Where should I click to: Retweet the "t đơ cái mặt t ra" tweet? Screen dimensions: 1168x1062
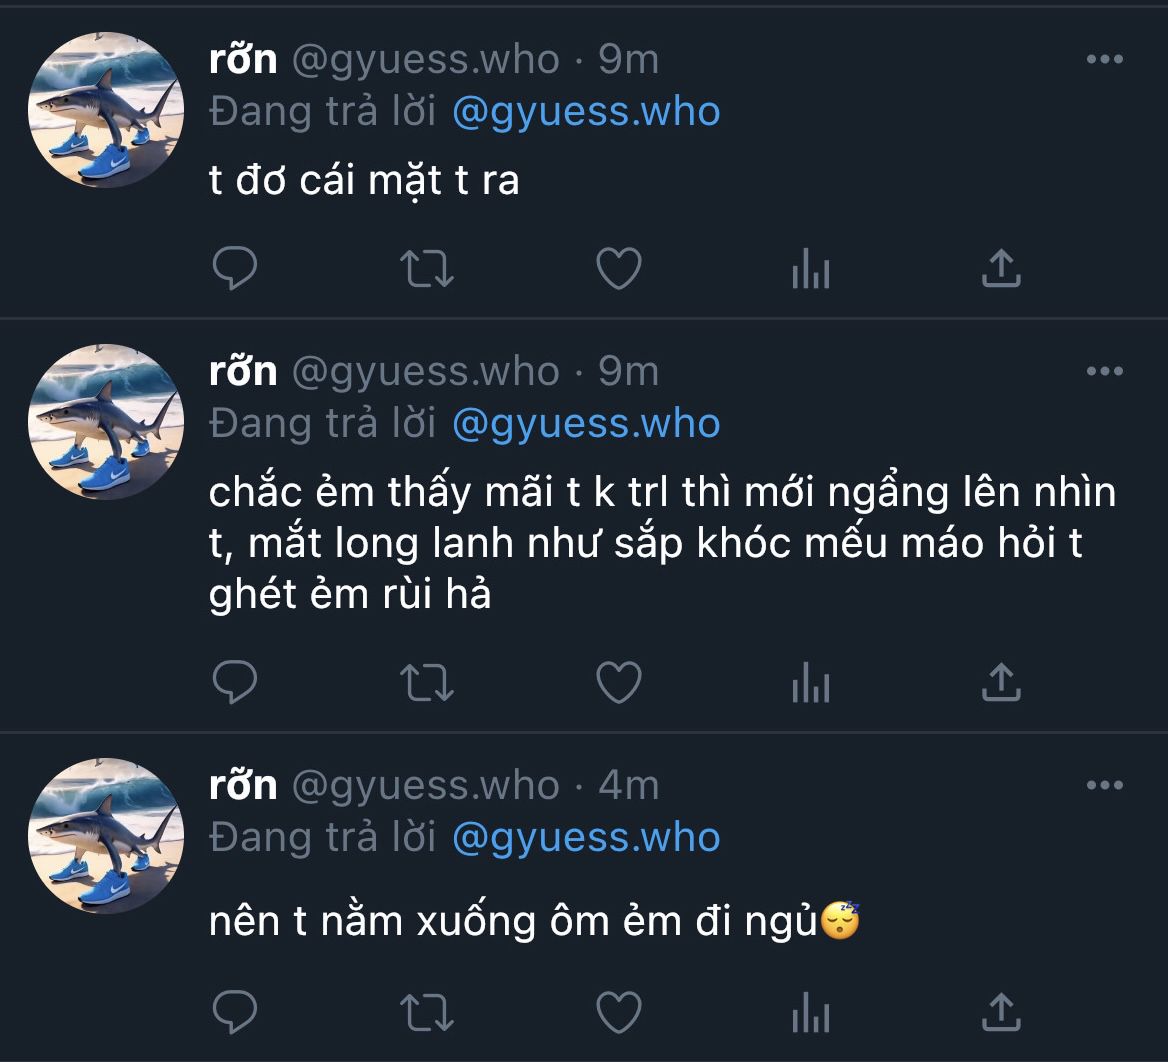tap(427, 268)
